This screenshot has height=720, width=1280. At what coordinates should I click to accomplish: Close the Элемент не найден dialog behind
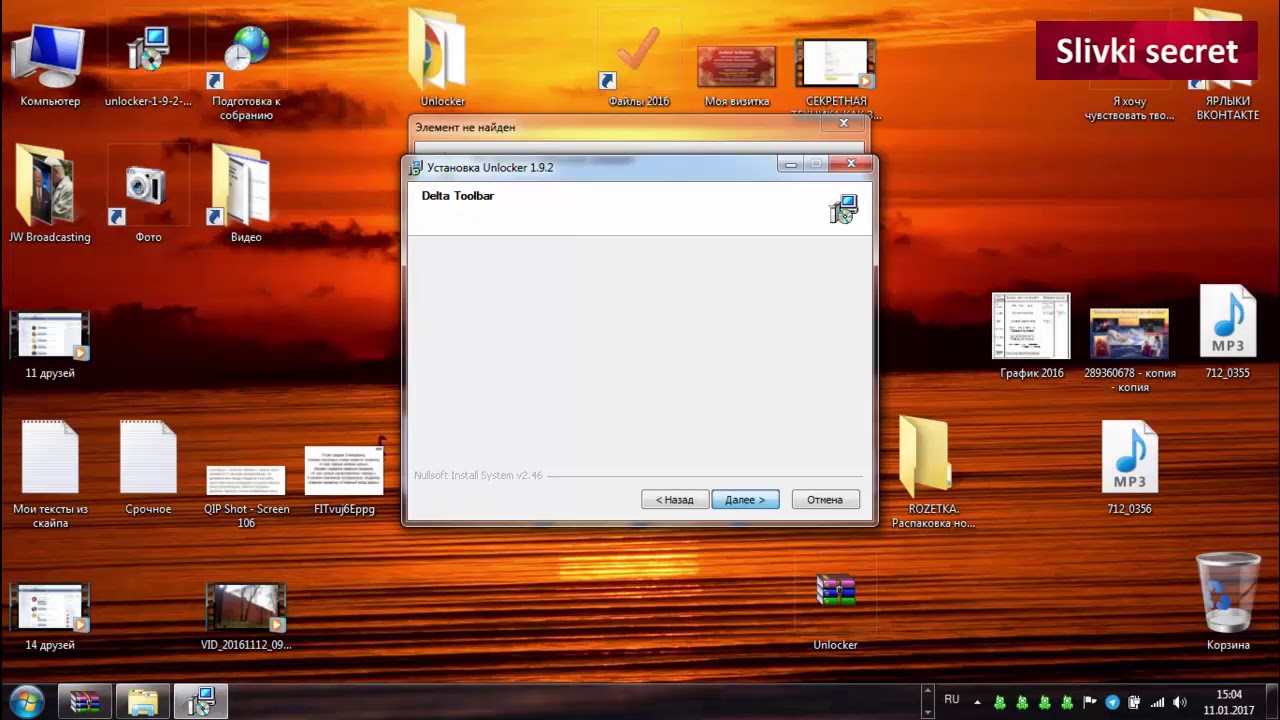843,123
